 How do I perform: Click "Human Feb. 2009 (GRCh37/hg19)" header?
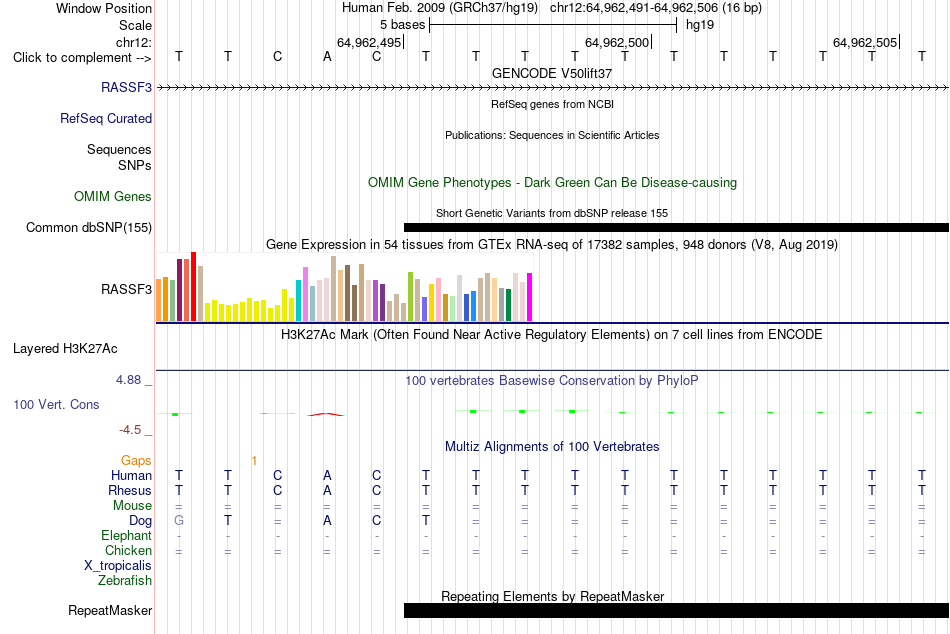[440, 8]
